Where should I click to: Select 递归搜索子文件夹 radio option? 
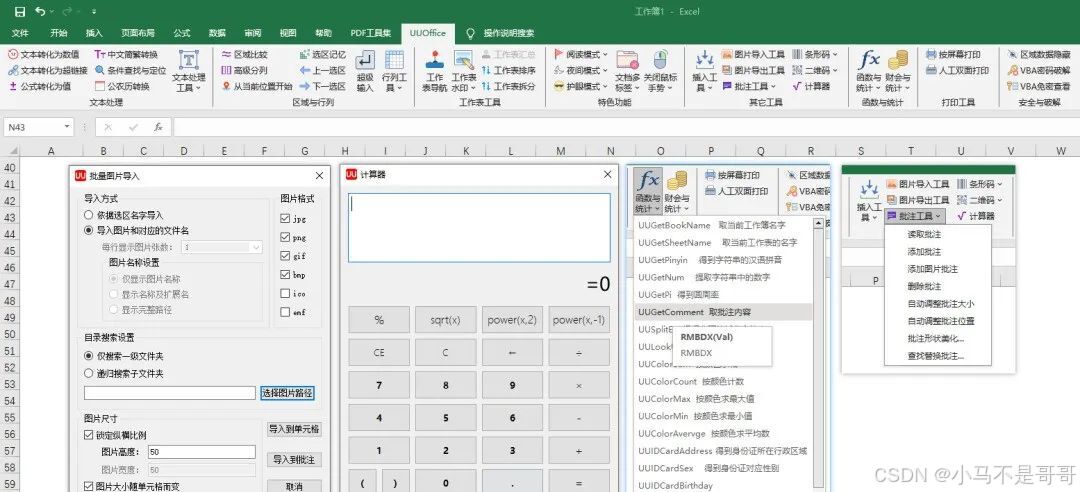[x=88, y=373]
